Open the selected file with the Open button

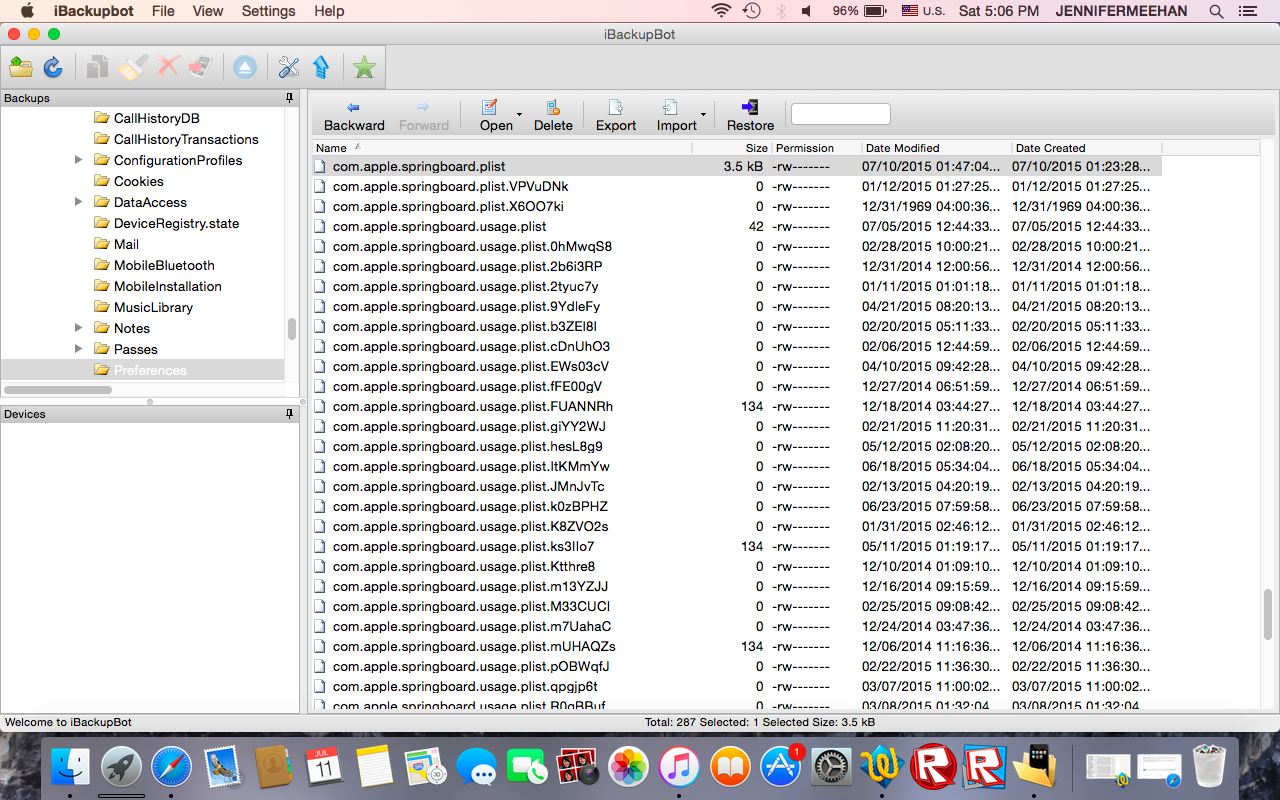click(495, 116)
